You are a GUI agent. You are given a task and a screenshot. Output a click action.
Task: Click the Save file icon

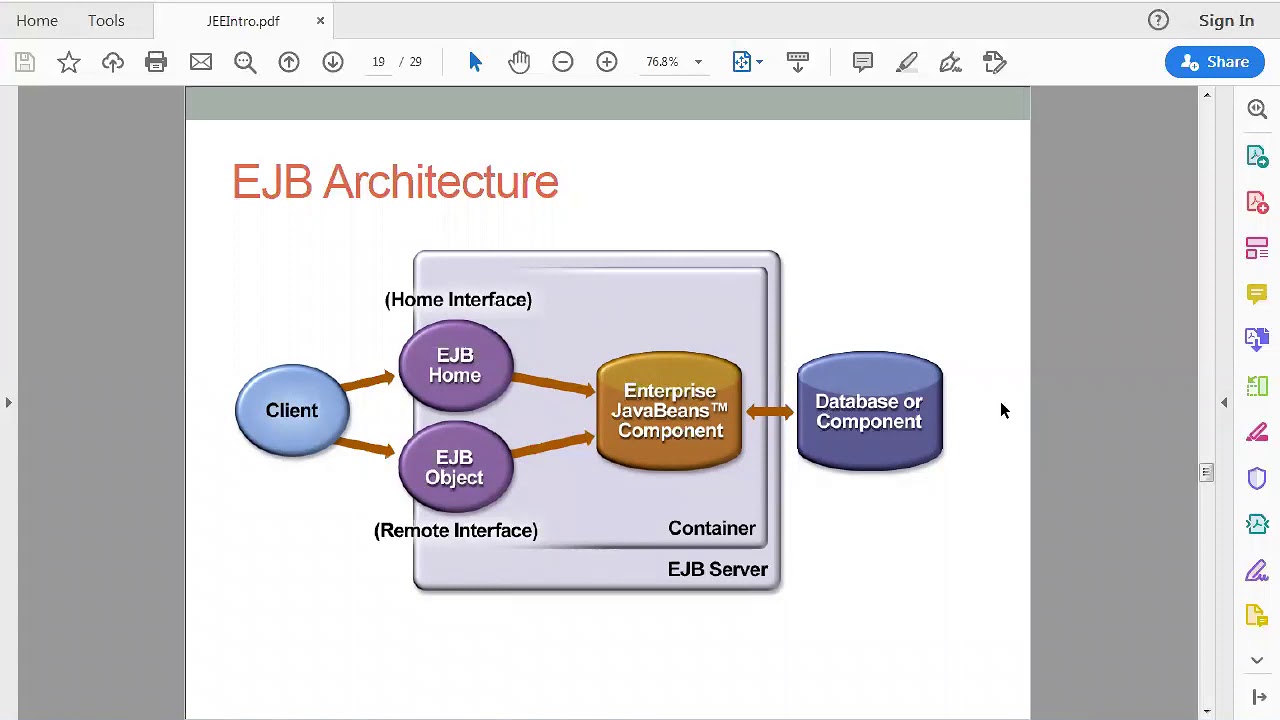[x=25, y=62]
